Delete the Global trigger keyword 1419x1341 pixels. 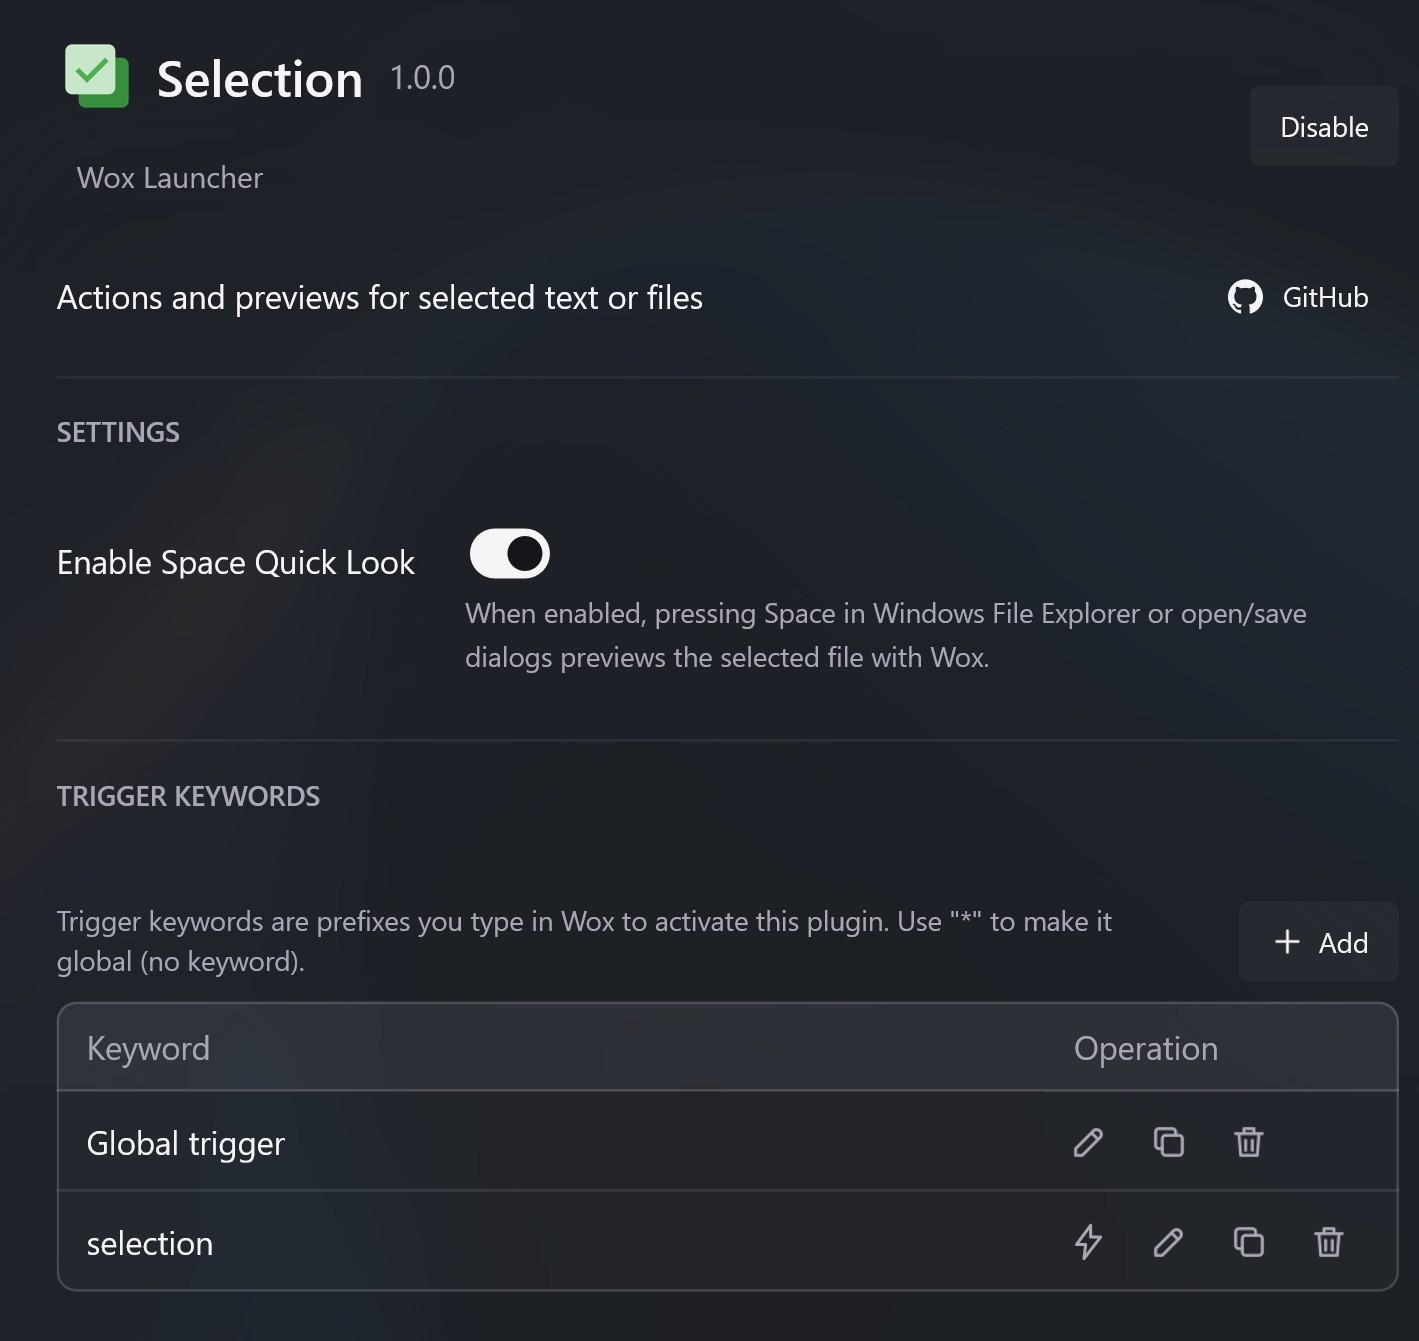(1248, 1142)
